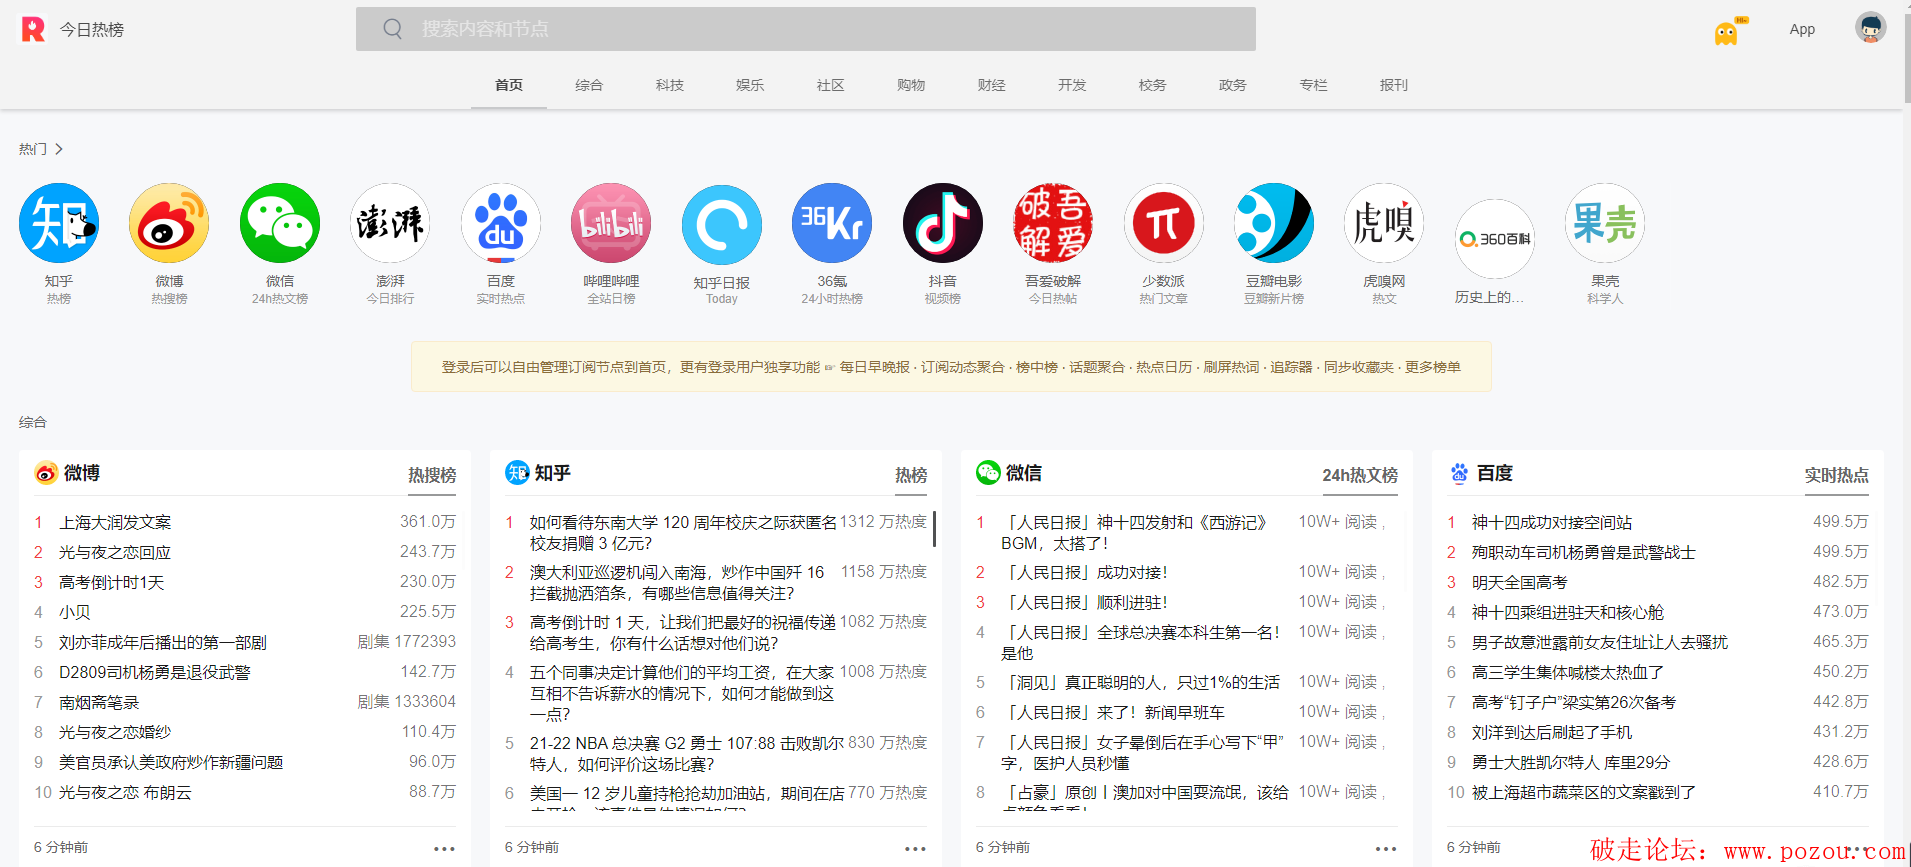1911x867 pixels.
Task: Open the 澎湃 今日排行 source icon
Action: 390,223
